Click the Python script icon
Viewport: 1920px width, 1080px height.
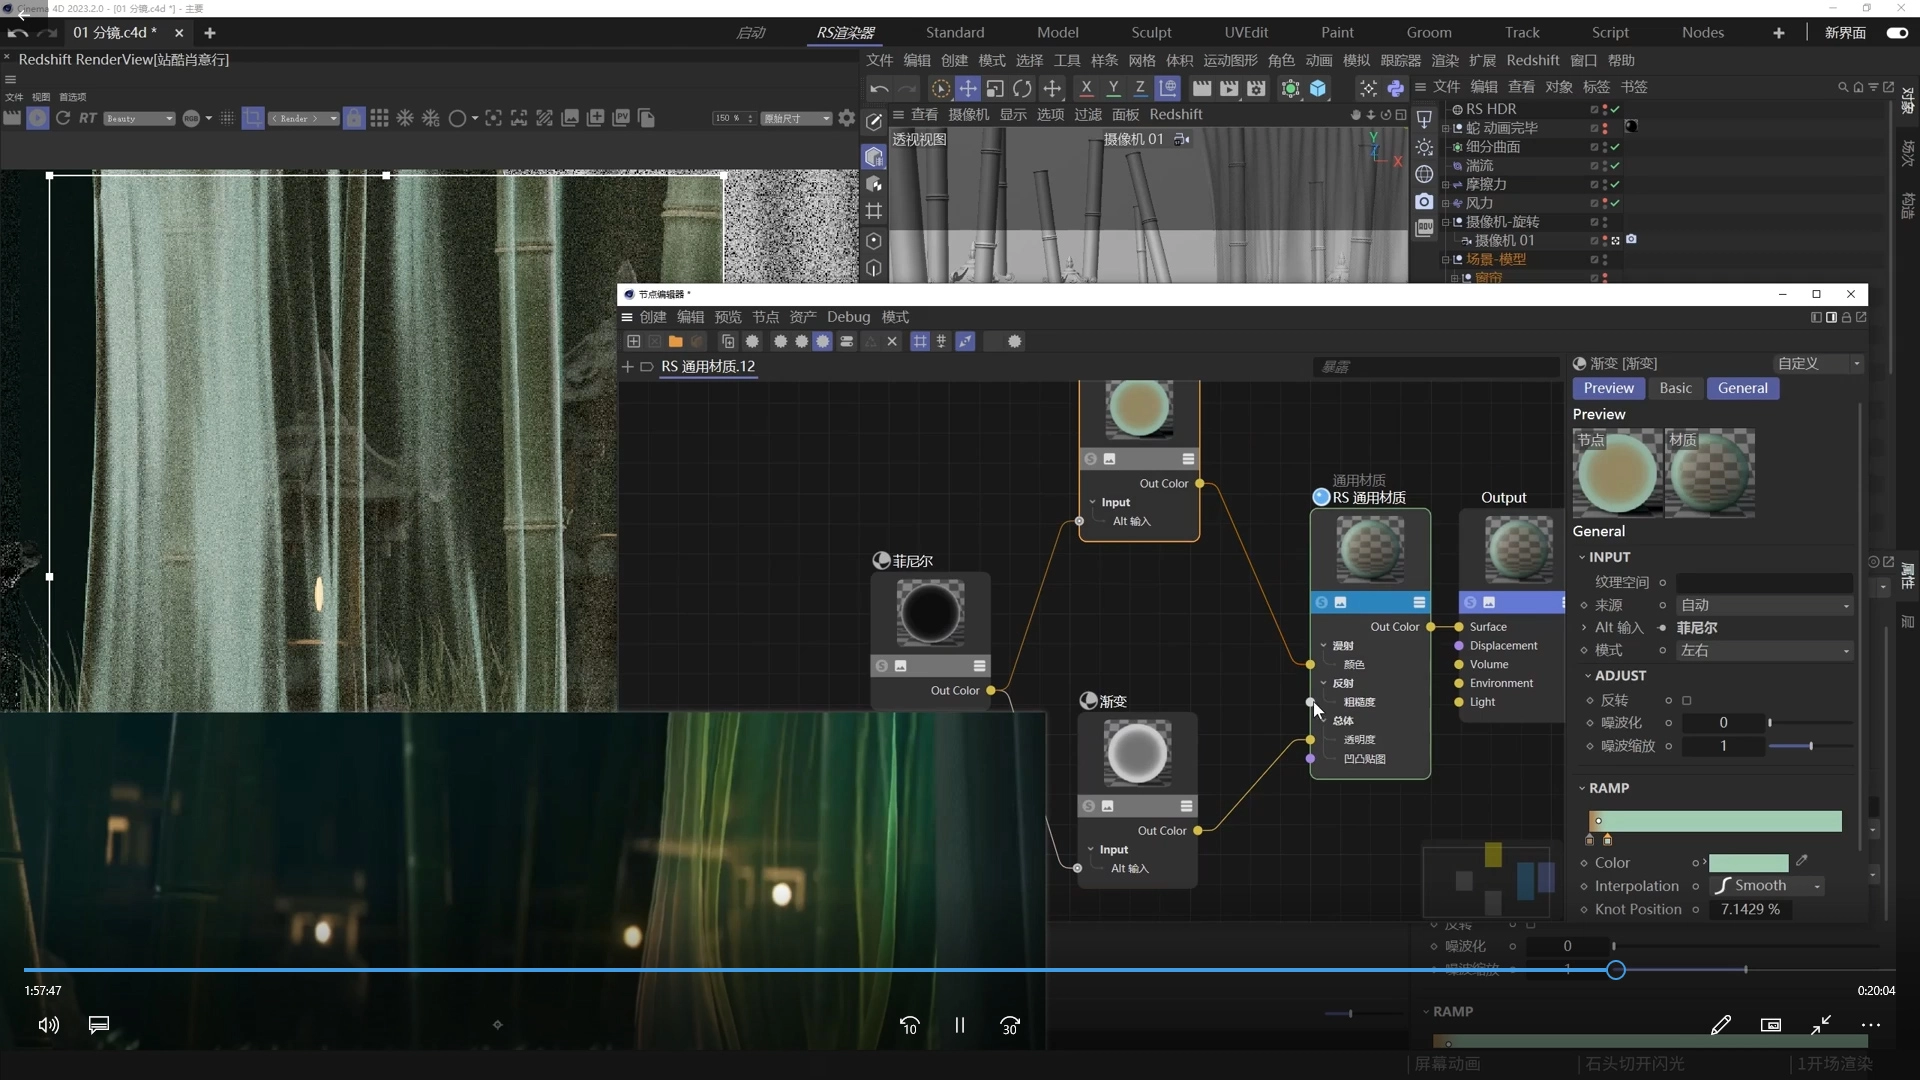tap(1396, 89)
